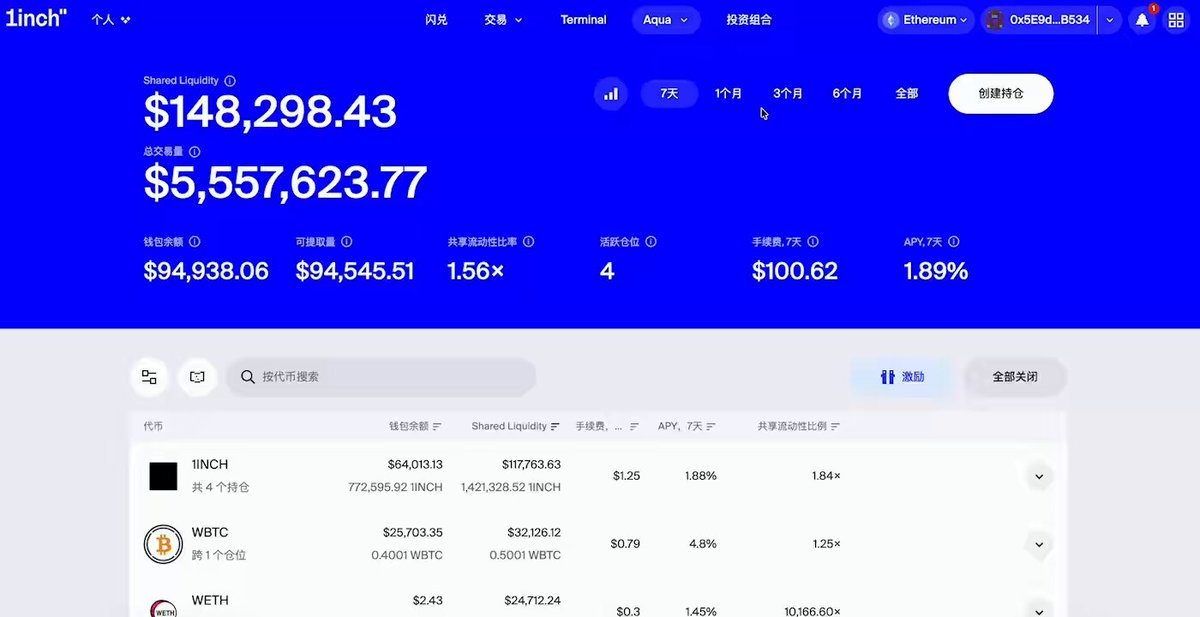Open the Aqua dropdown menu

tap(666, 20)
